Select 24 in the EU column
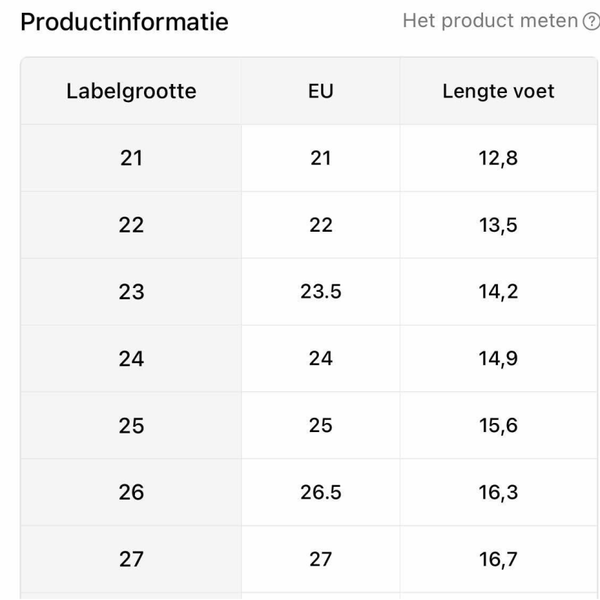The height and width of the screenshot is (600, 600). click(x=320, y=359)
